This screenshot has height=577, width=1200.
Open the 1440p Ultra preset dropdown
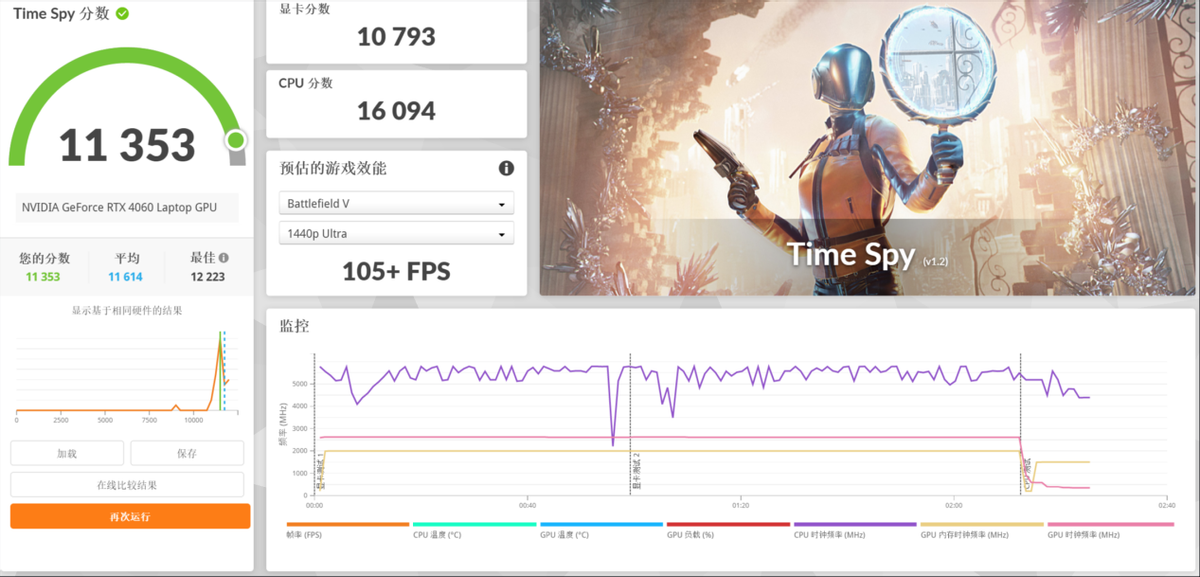coord(396,233)
